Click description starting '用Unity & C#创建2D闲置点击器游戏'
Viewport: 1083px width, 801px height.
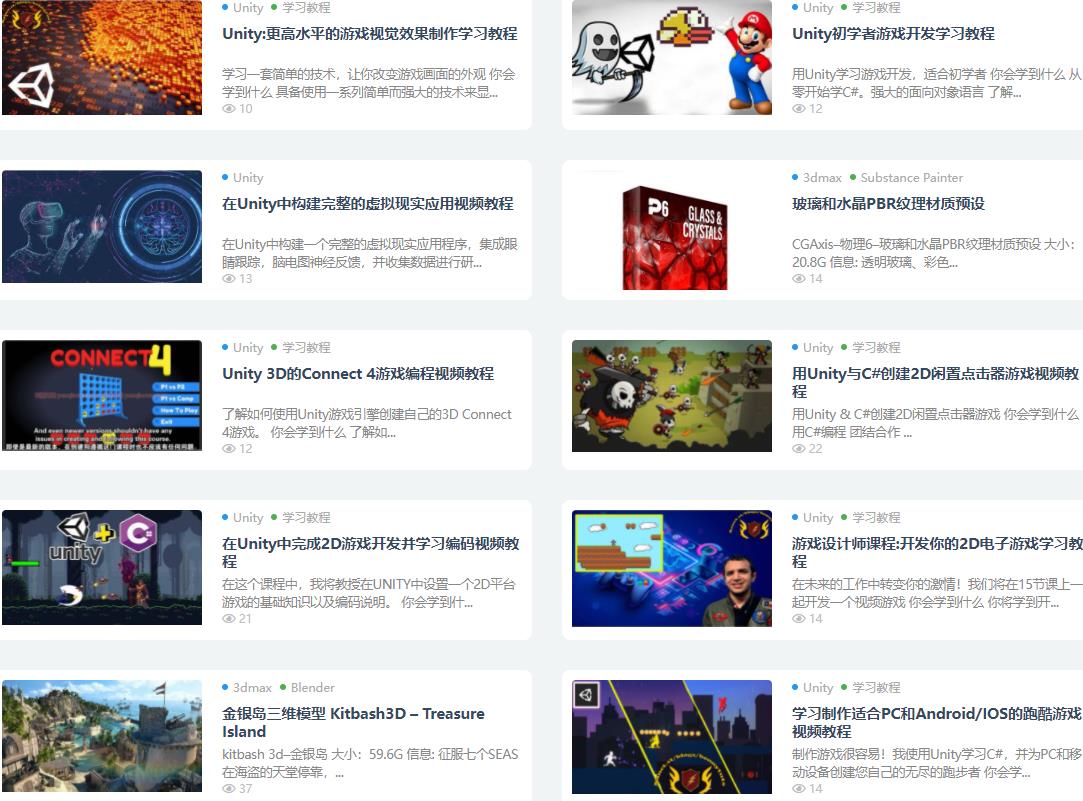(x=935, y=423)
